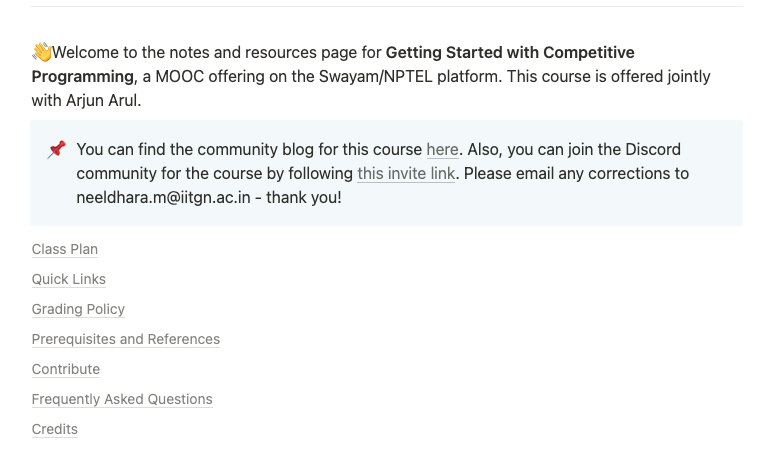
Task: View Frequently Asked Questions page
Action: pos(122,399)
